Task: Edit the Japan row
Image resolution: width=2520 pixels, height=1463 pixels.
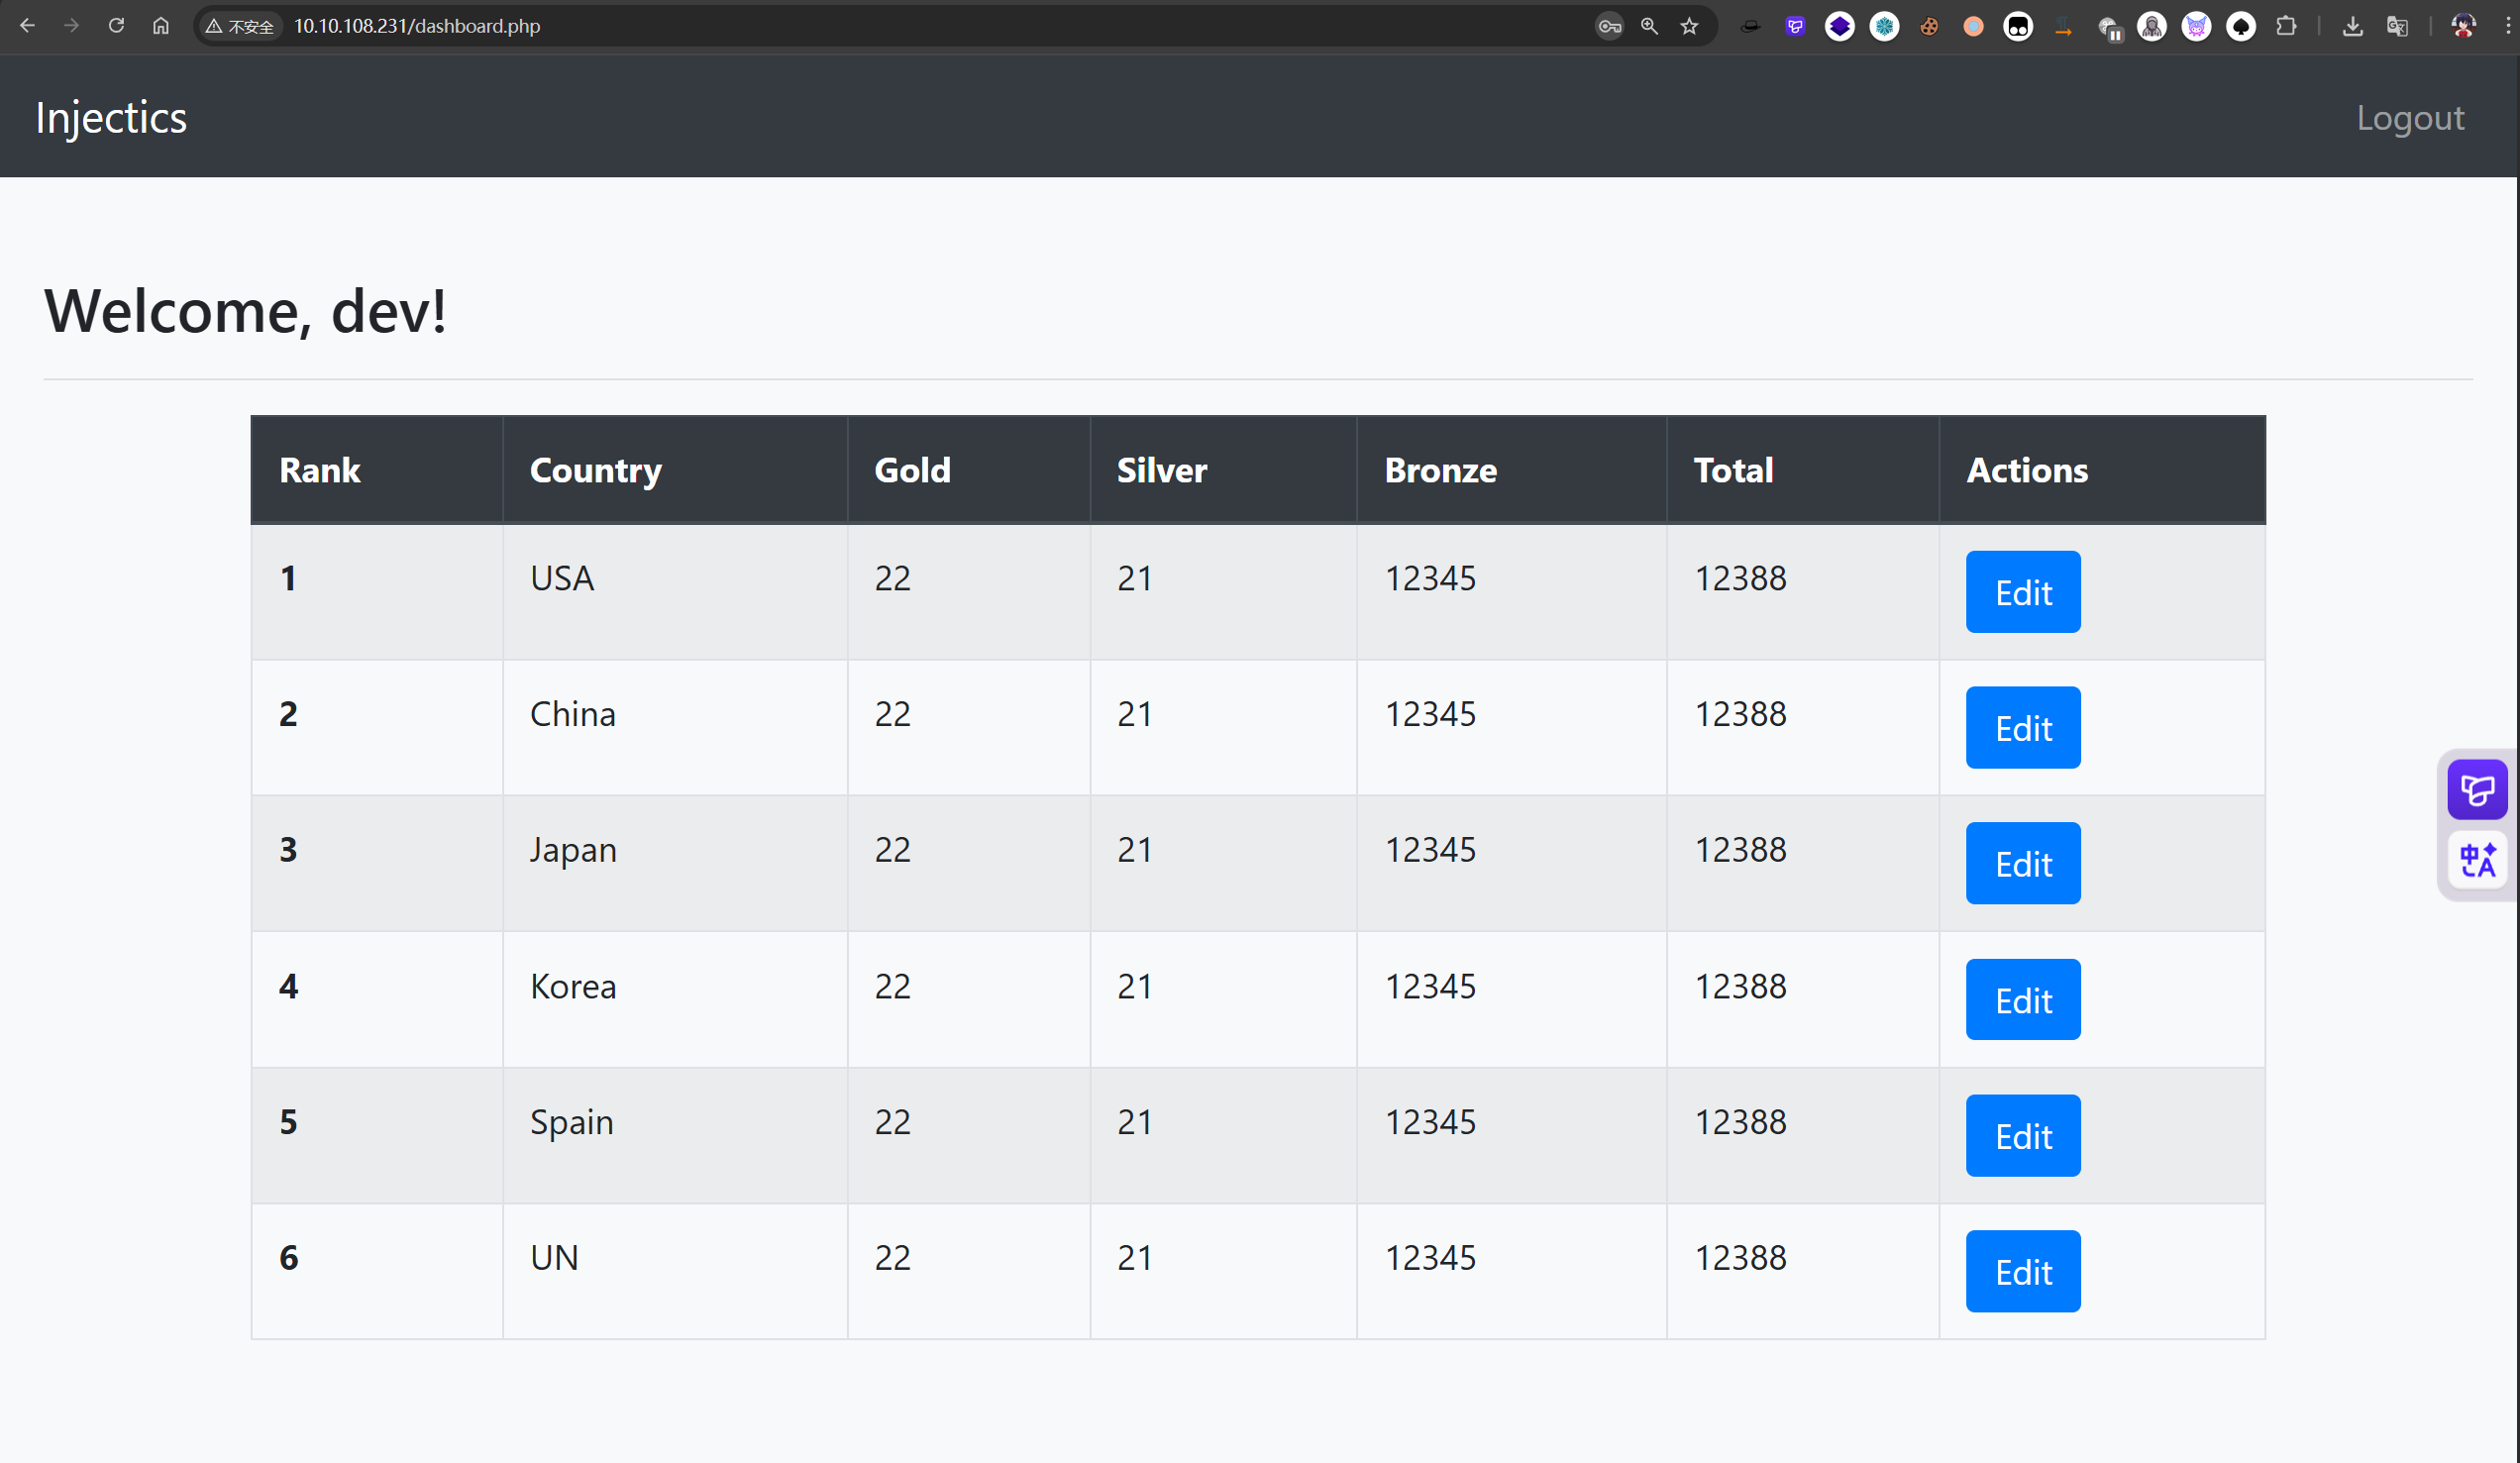Action: click(2022, 863)
